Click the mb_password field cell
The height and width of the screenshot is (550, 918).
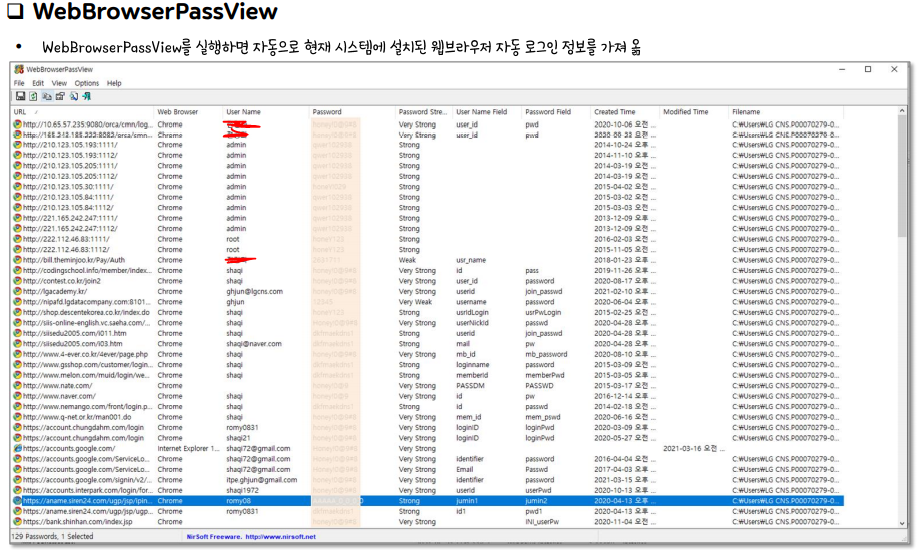(546, 354)
